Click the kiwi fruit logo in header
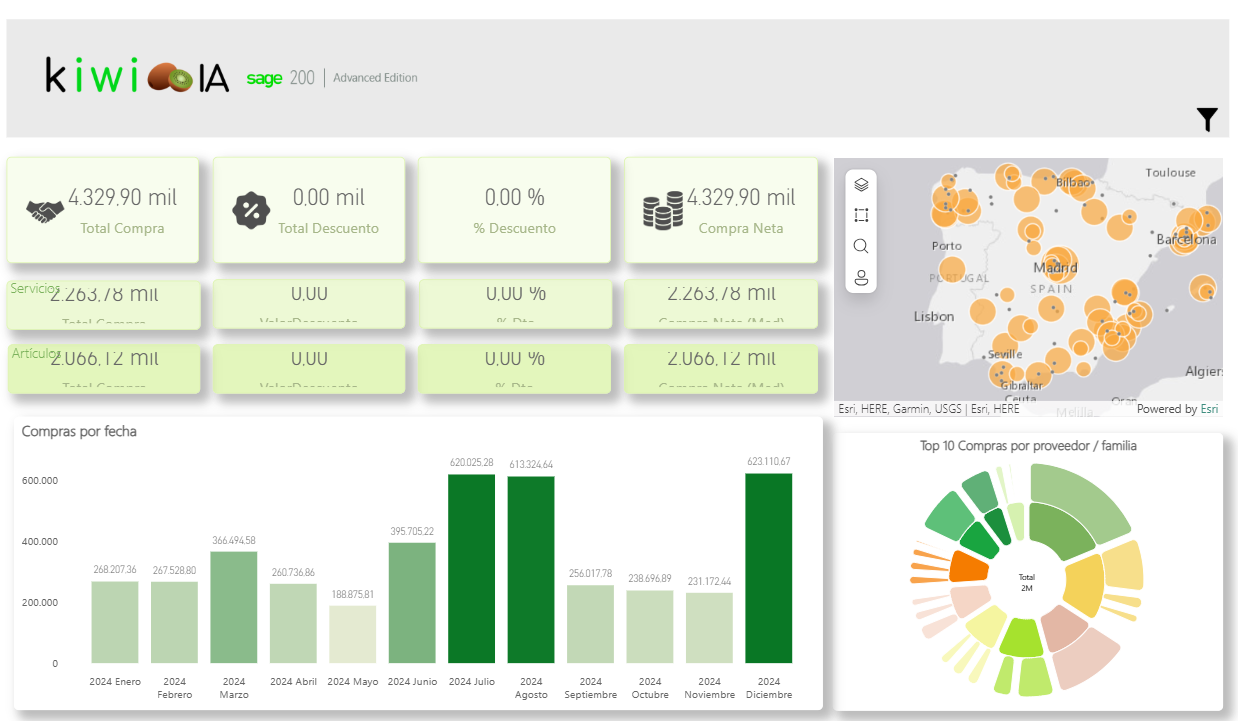 point(170,78)
